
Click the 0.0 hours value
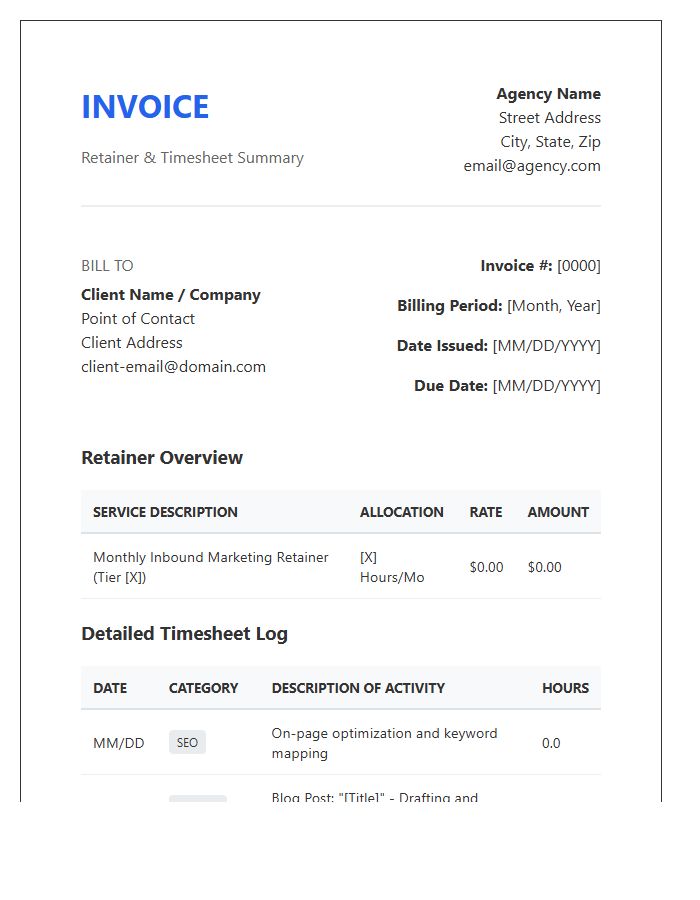tap(551, 743)
